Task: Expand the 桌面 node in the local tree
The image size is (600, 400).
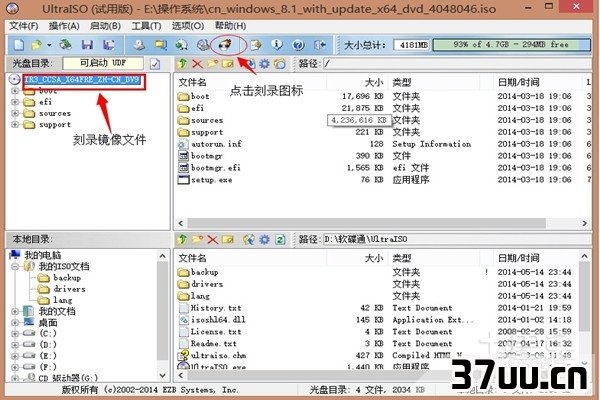Action: coord(15,322)
